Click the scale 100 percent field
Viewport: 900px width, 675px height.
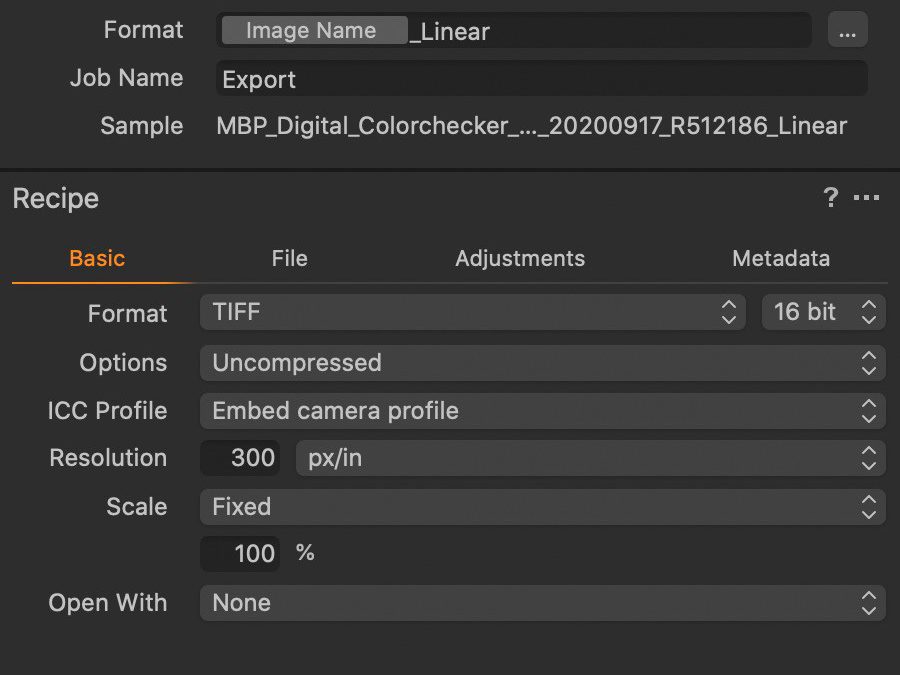[x=241, y=553]
